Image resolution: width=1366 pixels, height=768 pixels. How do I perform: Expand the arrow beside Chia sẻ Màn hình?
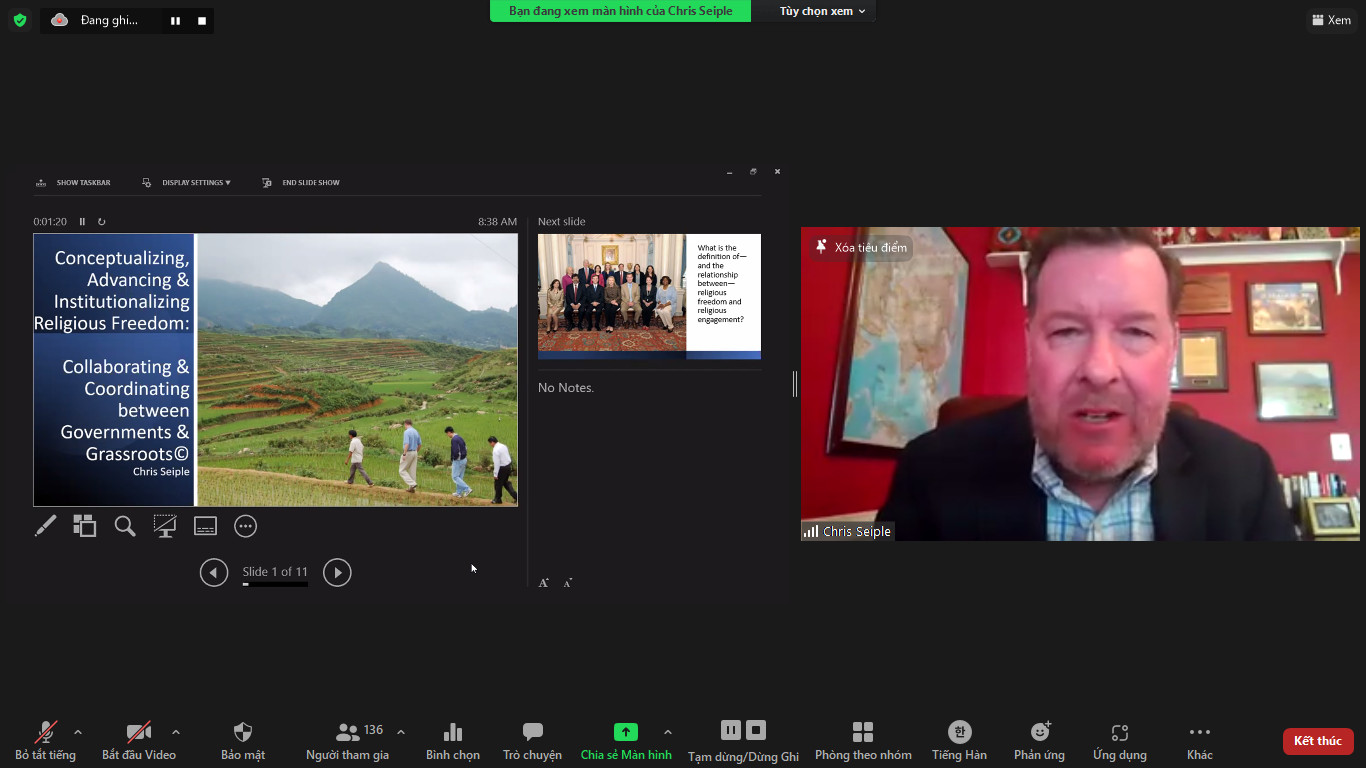pos(668,732)
